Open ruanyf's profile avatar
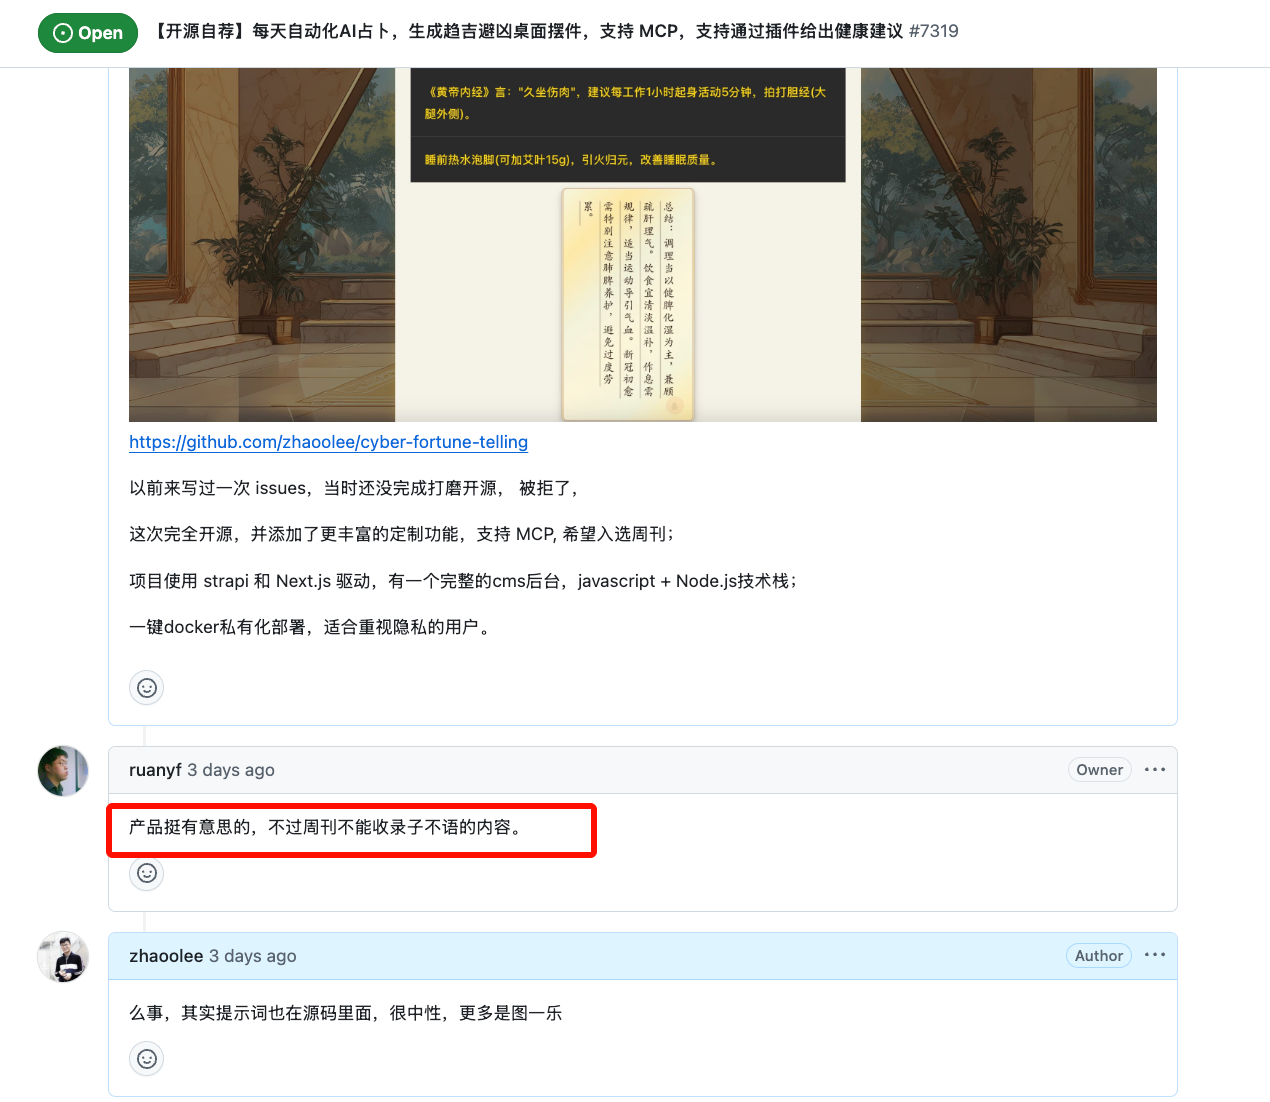 [63, 771]
